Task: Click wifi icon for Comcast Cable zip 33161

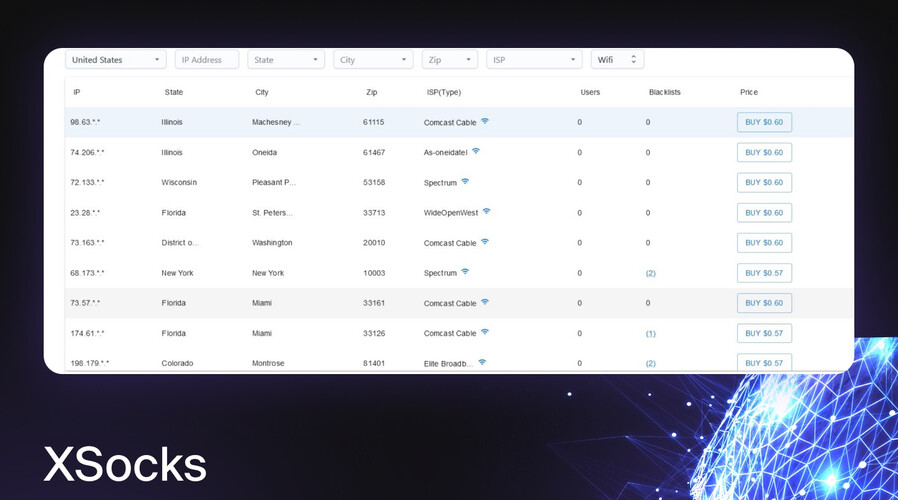Action: 485,302
